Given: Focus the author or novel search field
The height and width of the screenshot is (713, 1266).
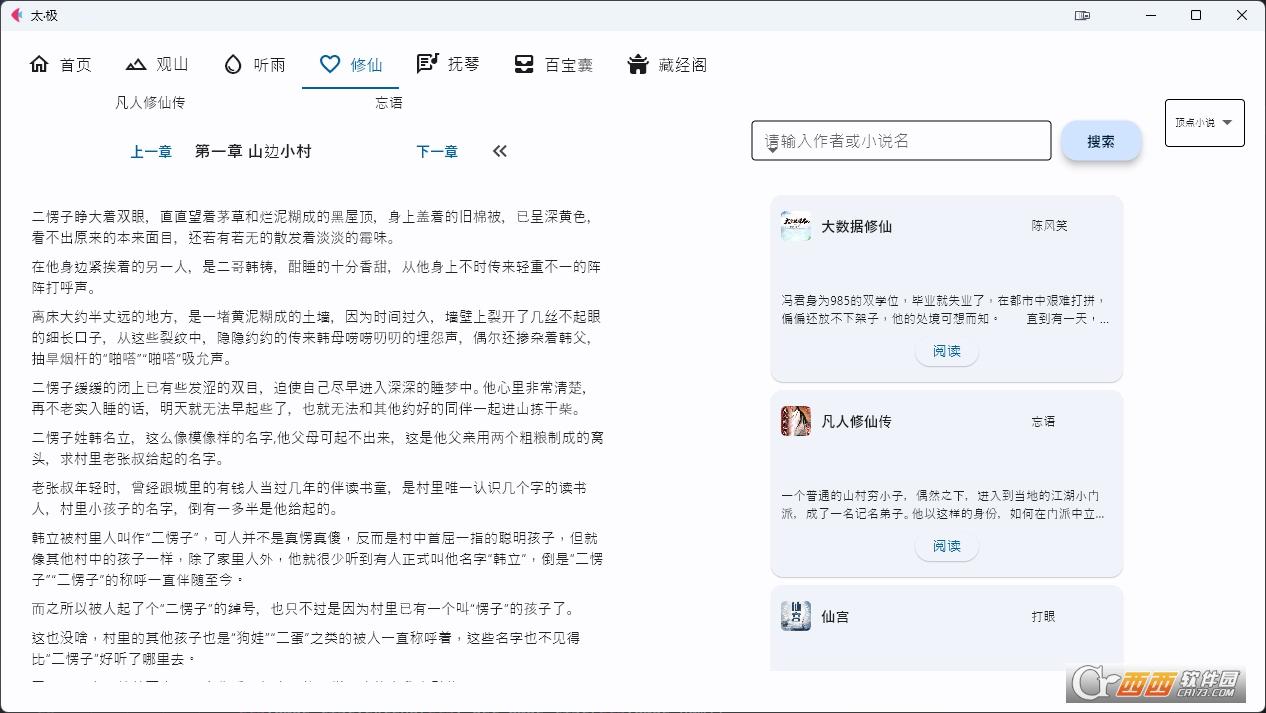Looking at the screenshot, I should click(901, 141).
